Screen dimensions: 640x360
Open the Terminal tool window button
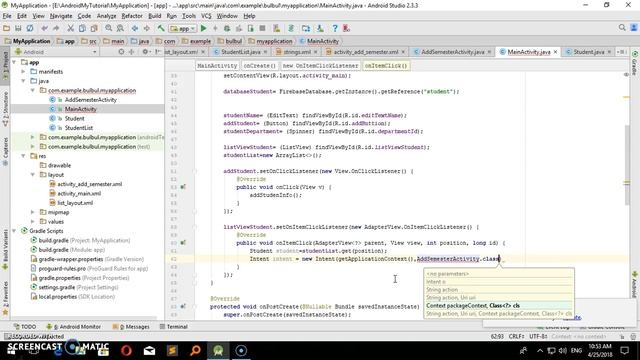173,327
